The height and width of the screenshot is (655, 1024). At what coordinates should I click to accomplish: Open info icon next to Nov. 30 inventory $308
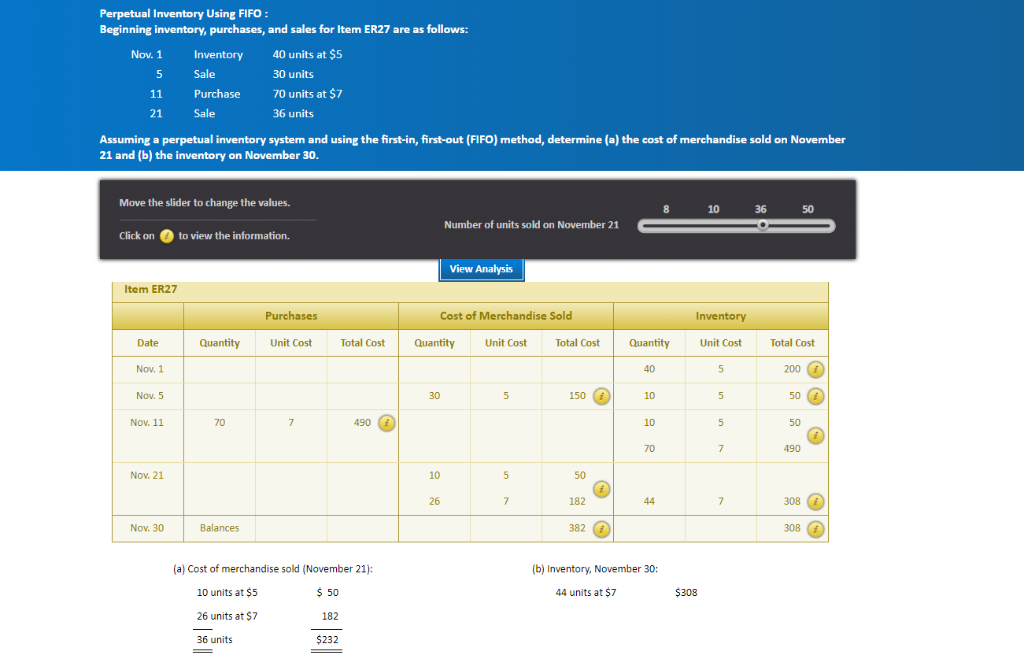pyautogui.click(x=815, y=528)
